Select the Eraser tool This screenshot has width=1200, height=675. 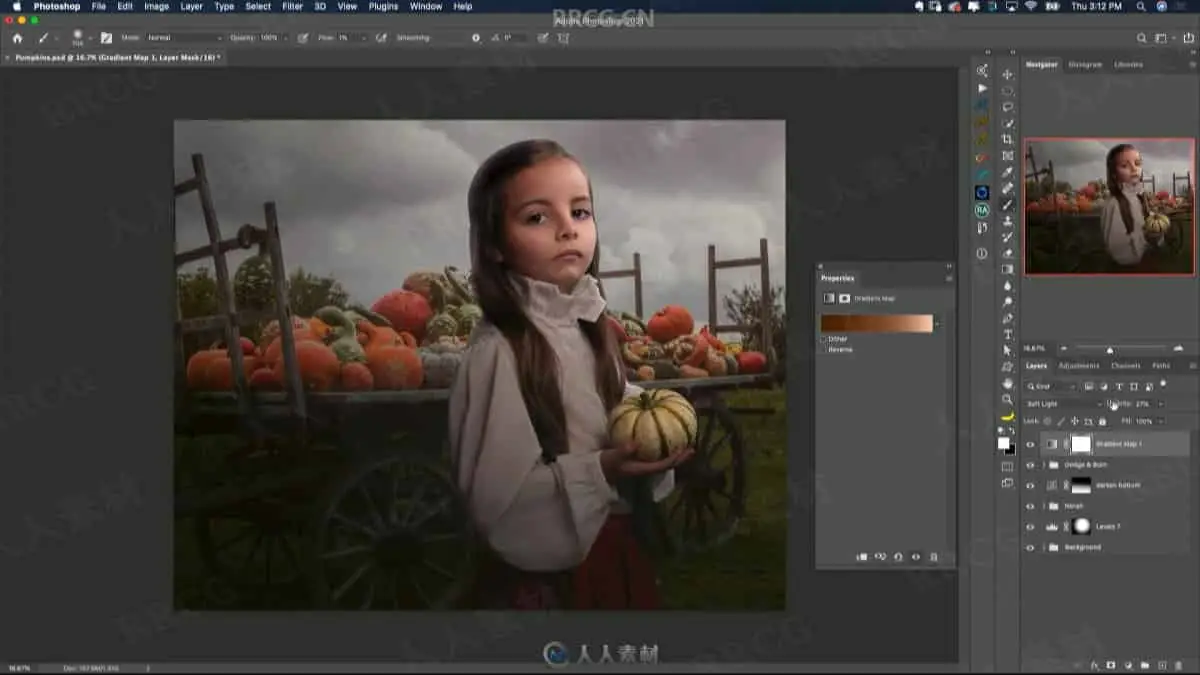(x=1007, y=253)
